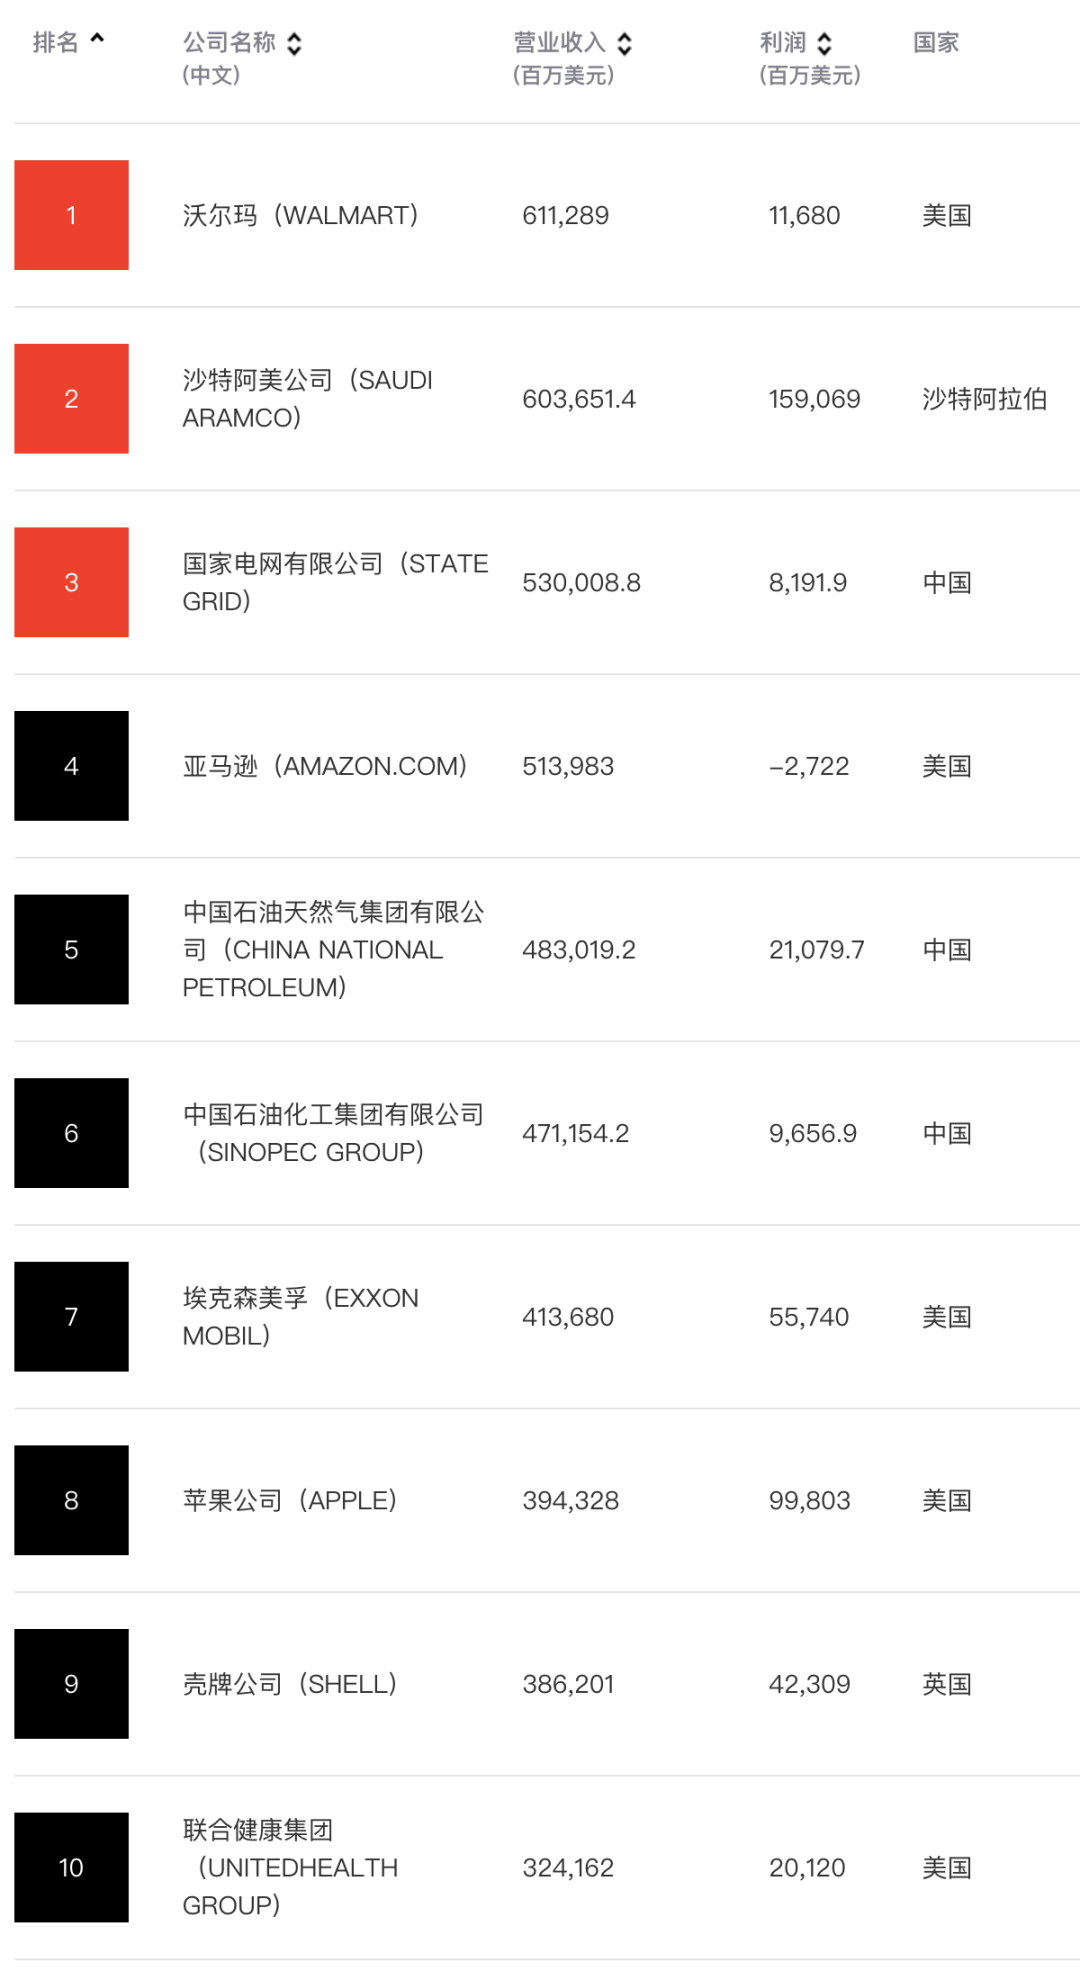Open 沃尔玛 (WALMART) company entry
This screenshot has height=1971, width=1080.
[300, 215]
